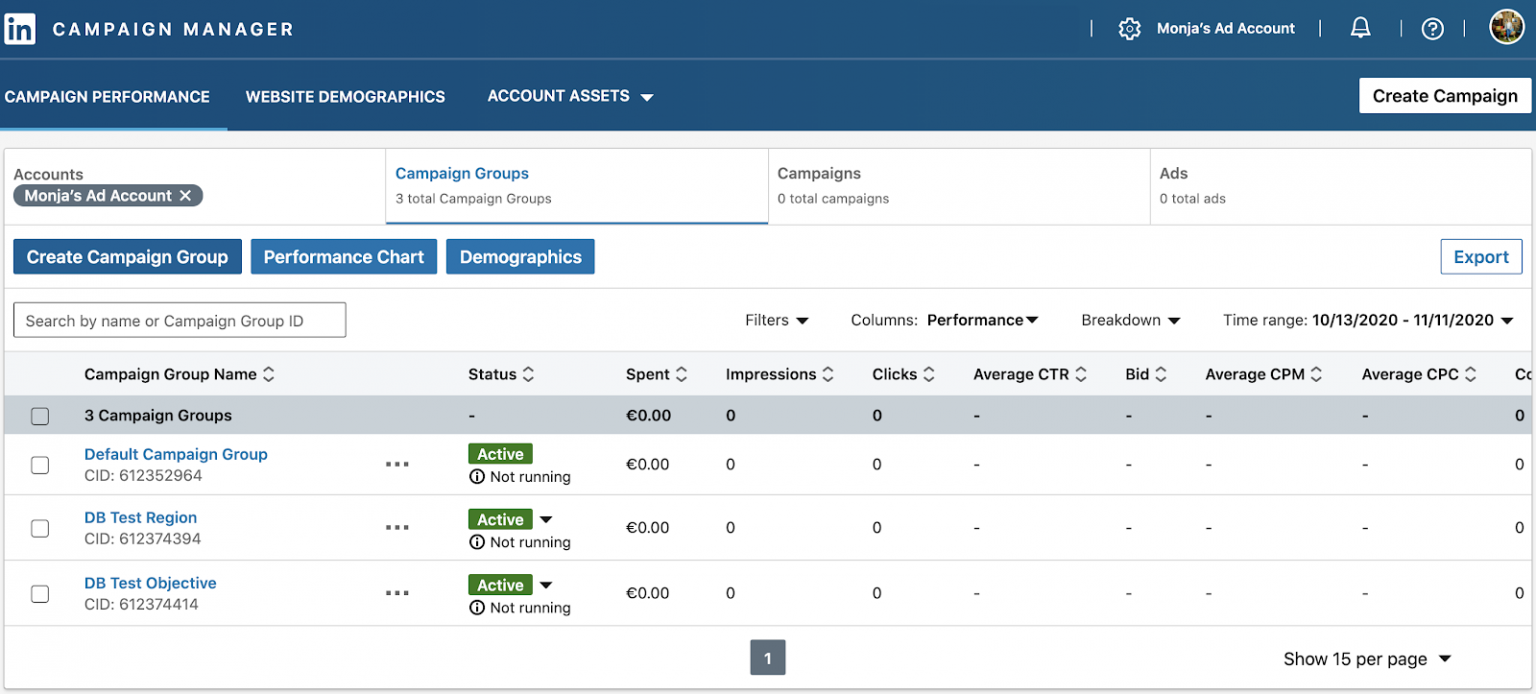Viewport: 1536px width, 694px height.
Task: Open the Active status dropdown for DB Test Objective
Action: point(544,584)
